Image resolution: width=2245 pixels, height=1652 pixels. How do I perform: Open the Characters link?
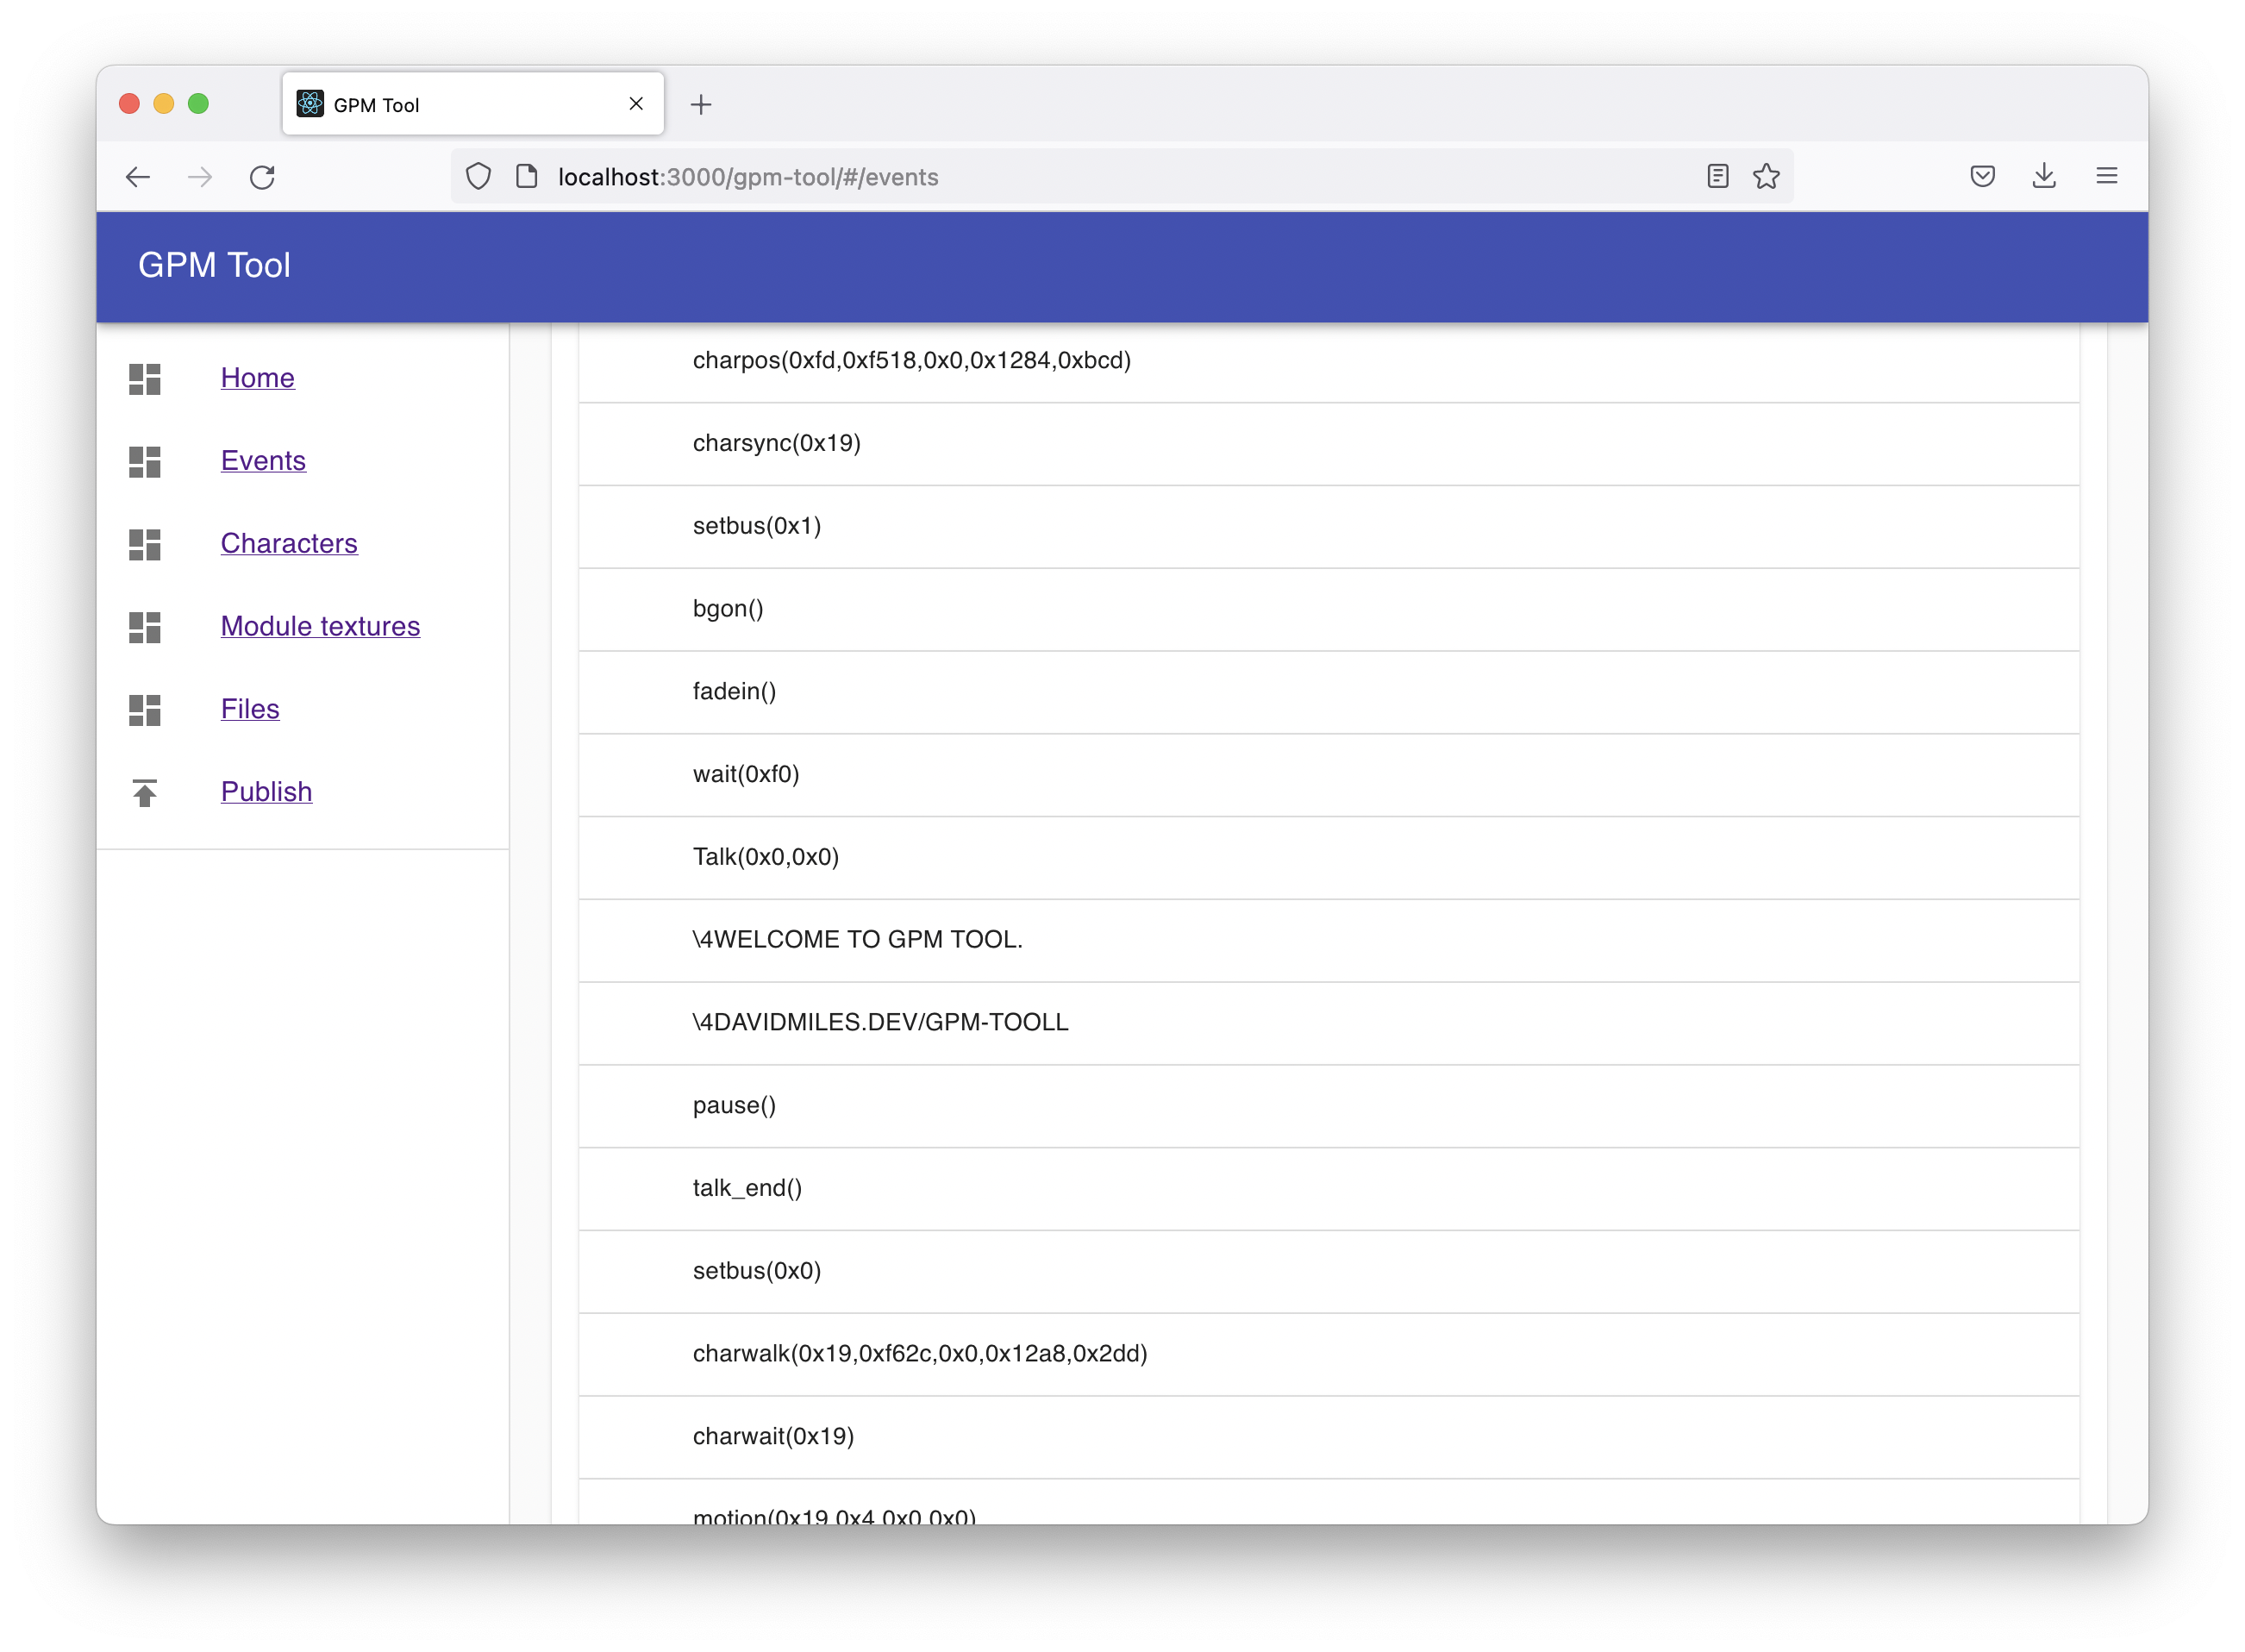[289, 544]
